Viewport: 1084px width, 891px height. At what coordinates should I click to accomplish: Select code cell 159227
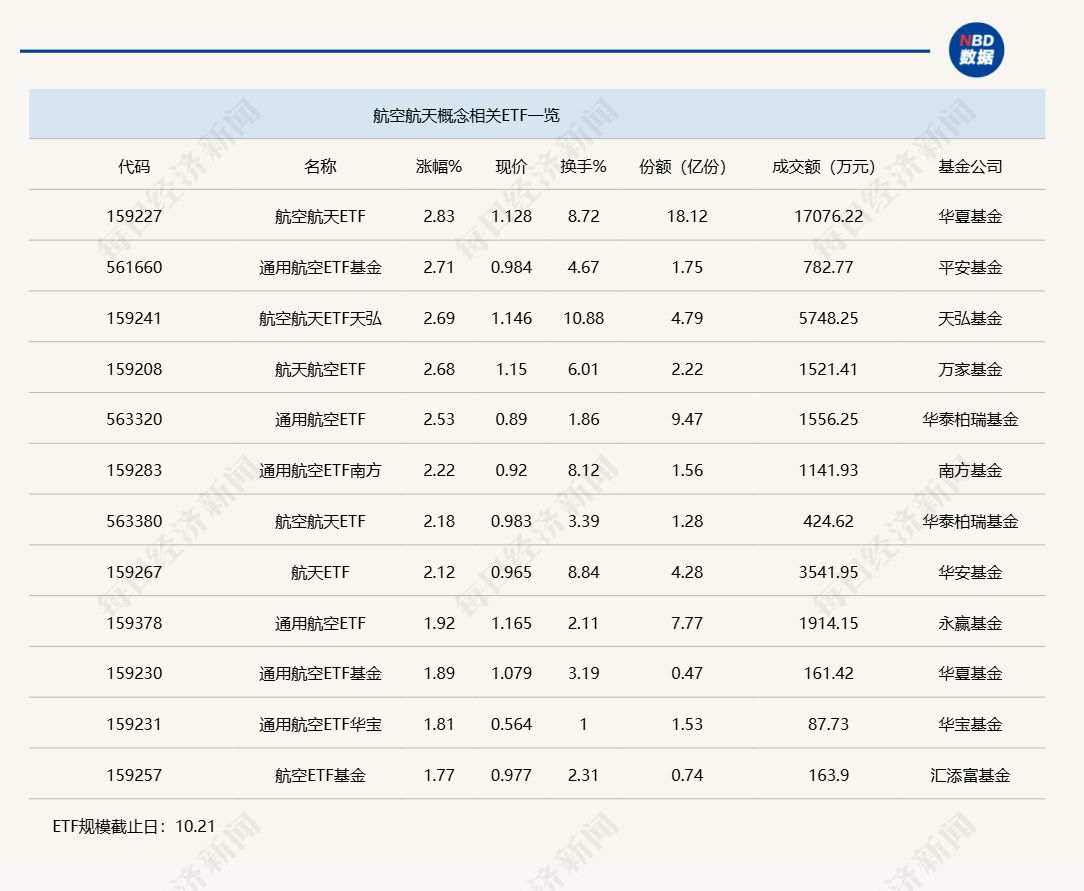tap(134, 216)
